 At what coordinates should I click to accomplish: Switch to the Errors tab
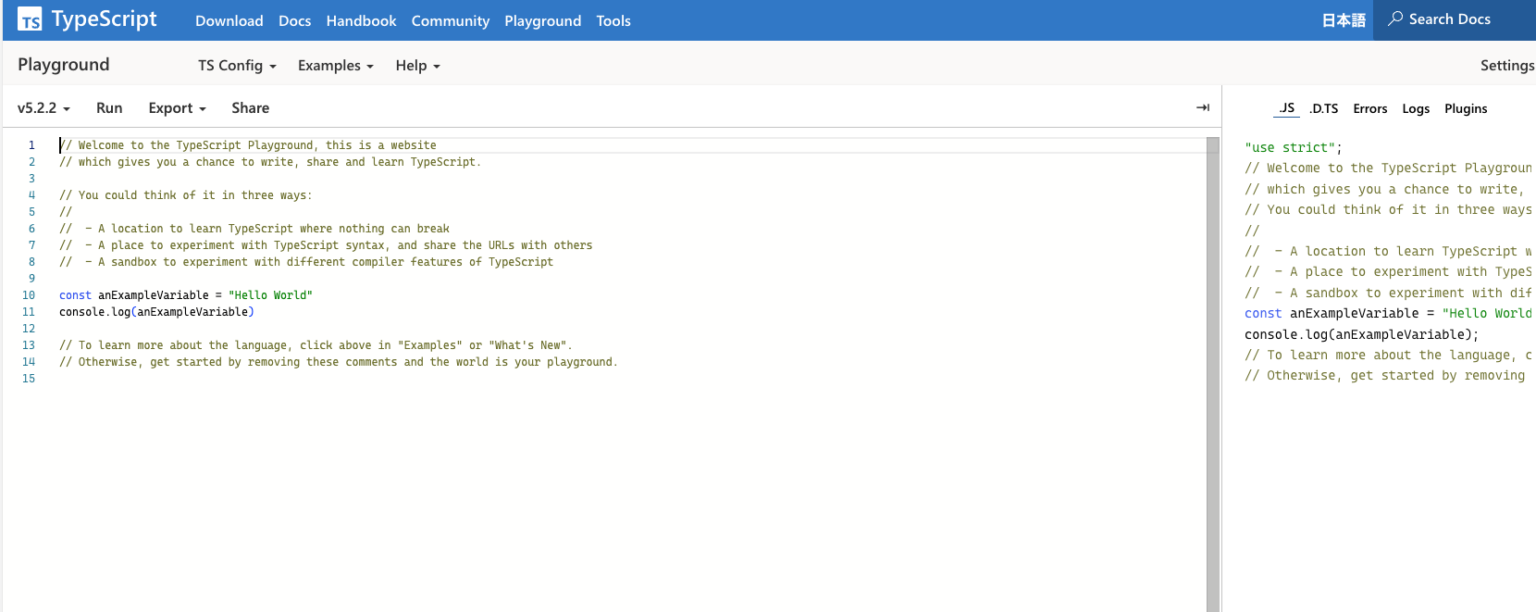1370,109
